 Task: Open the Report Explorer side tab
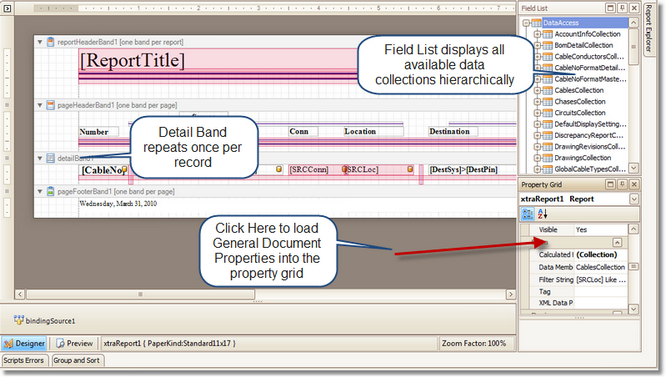pos(648,29)
